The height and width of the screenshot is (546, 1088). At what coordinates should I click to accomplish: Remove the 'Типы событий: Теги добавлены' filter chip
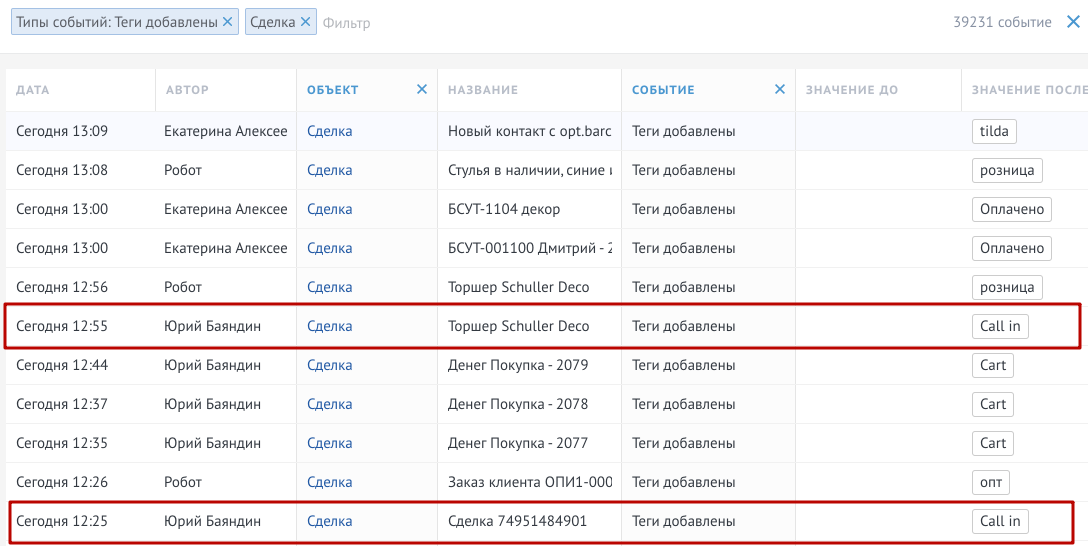(x=228, y=22)
